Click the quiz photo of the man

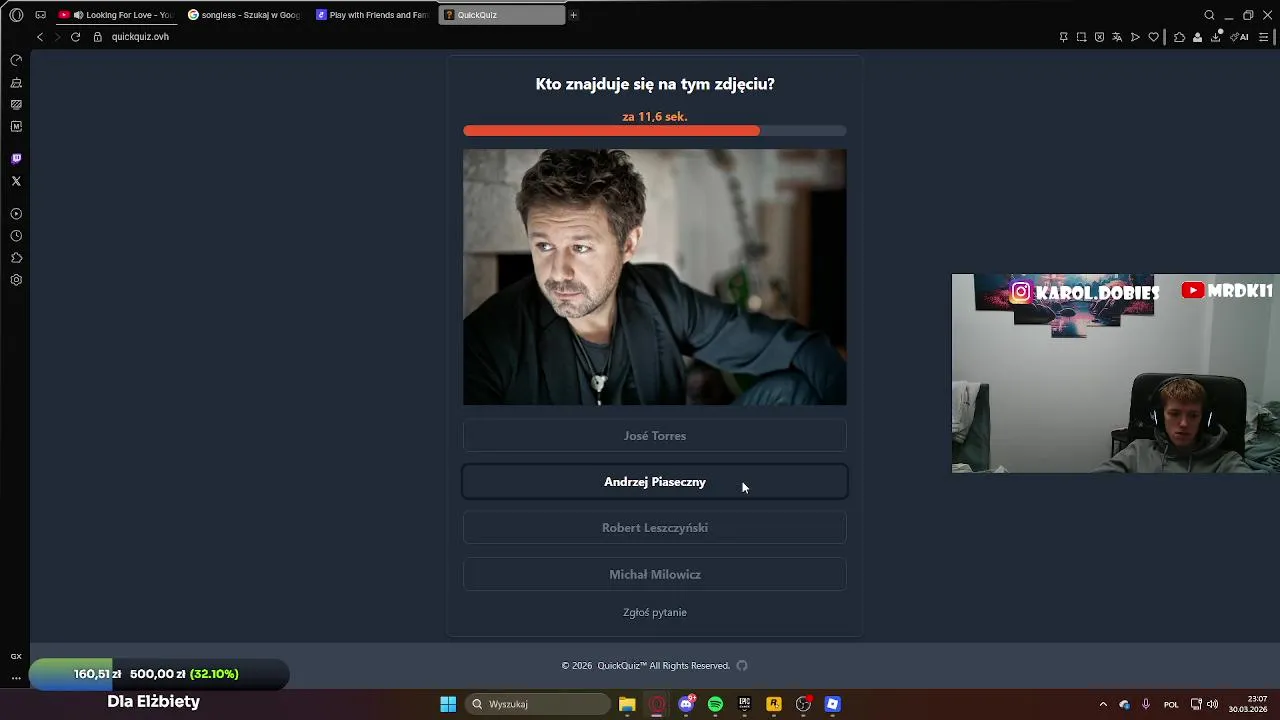[654, 277]
